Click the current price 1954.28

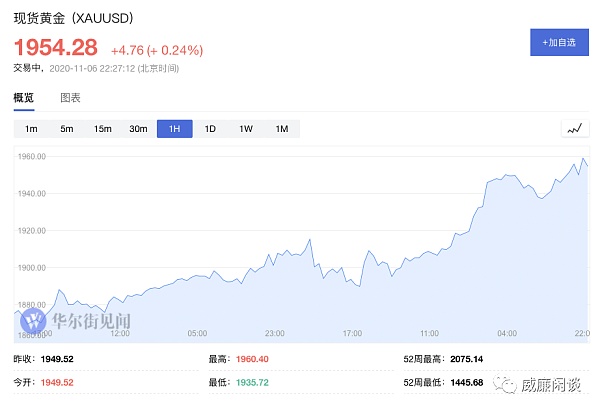pyautogui.click(x=55, y=48)
